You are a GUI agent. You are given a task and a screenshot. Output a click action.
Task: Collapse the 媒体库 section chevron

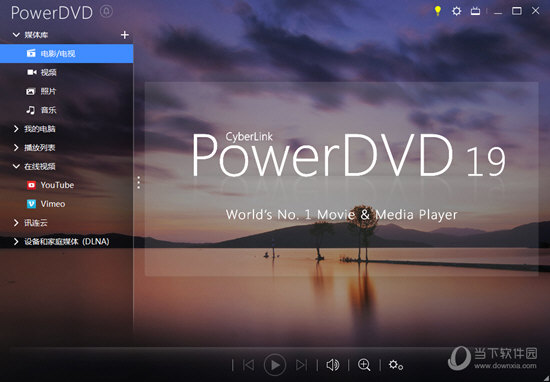click(x=16, y=35)
